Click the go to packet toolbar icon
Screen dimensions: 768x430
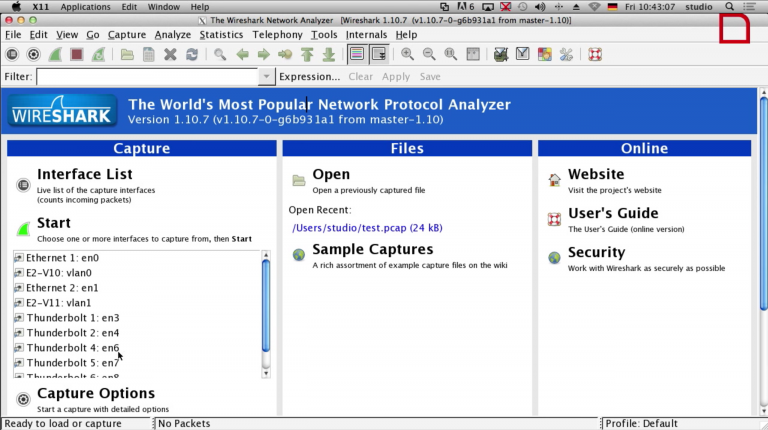[x=285, y=54]
